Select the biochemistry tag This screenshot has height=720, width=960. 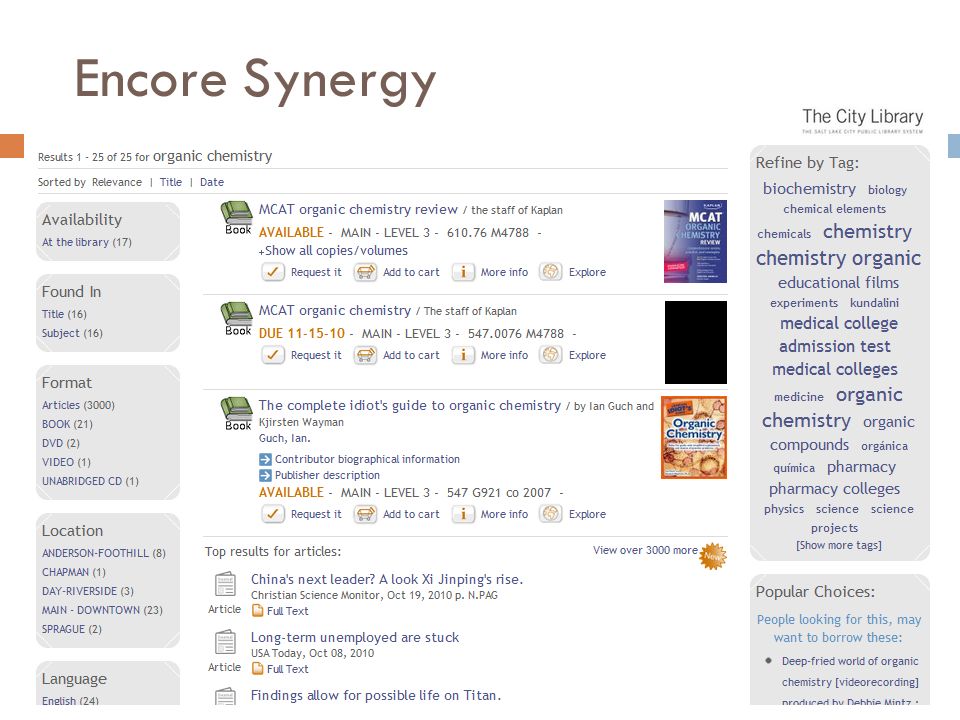point(809,189)
